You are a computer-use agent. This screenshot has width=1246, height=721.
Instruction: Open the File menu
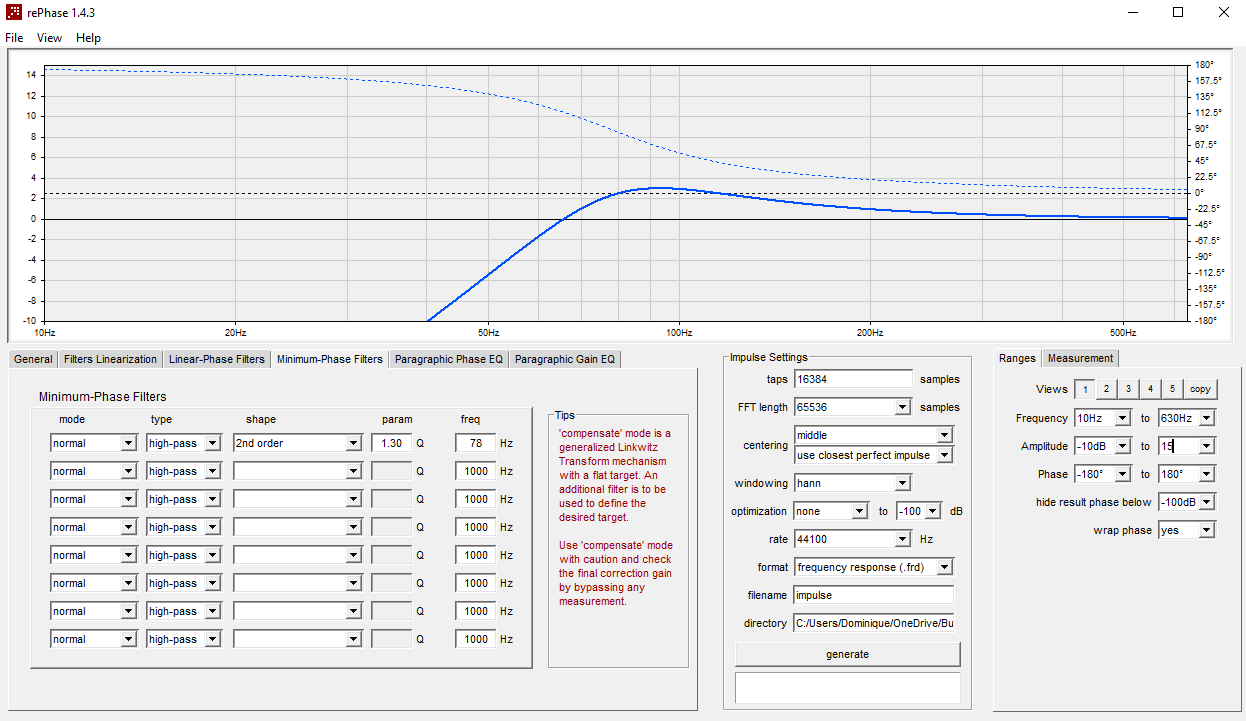tap(14, 38)
